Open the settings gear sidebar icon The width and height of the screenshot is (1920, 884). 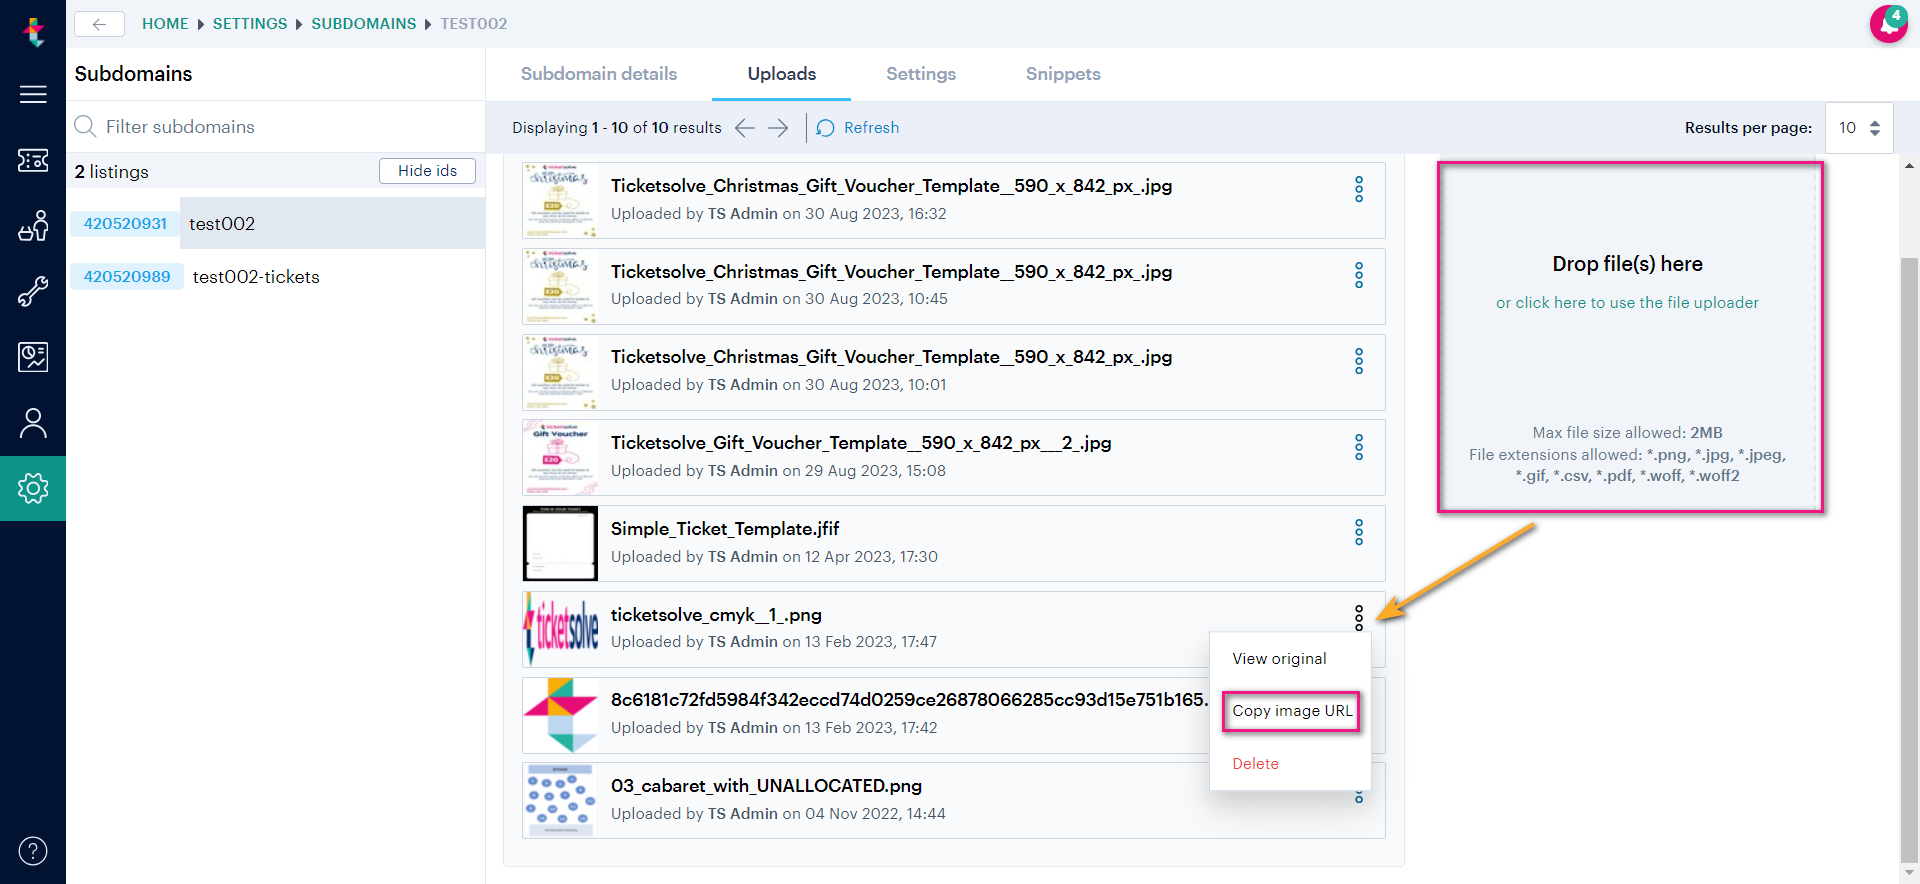(33, 488)
